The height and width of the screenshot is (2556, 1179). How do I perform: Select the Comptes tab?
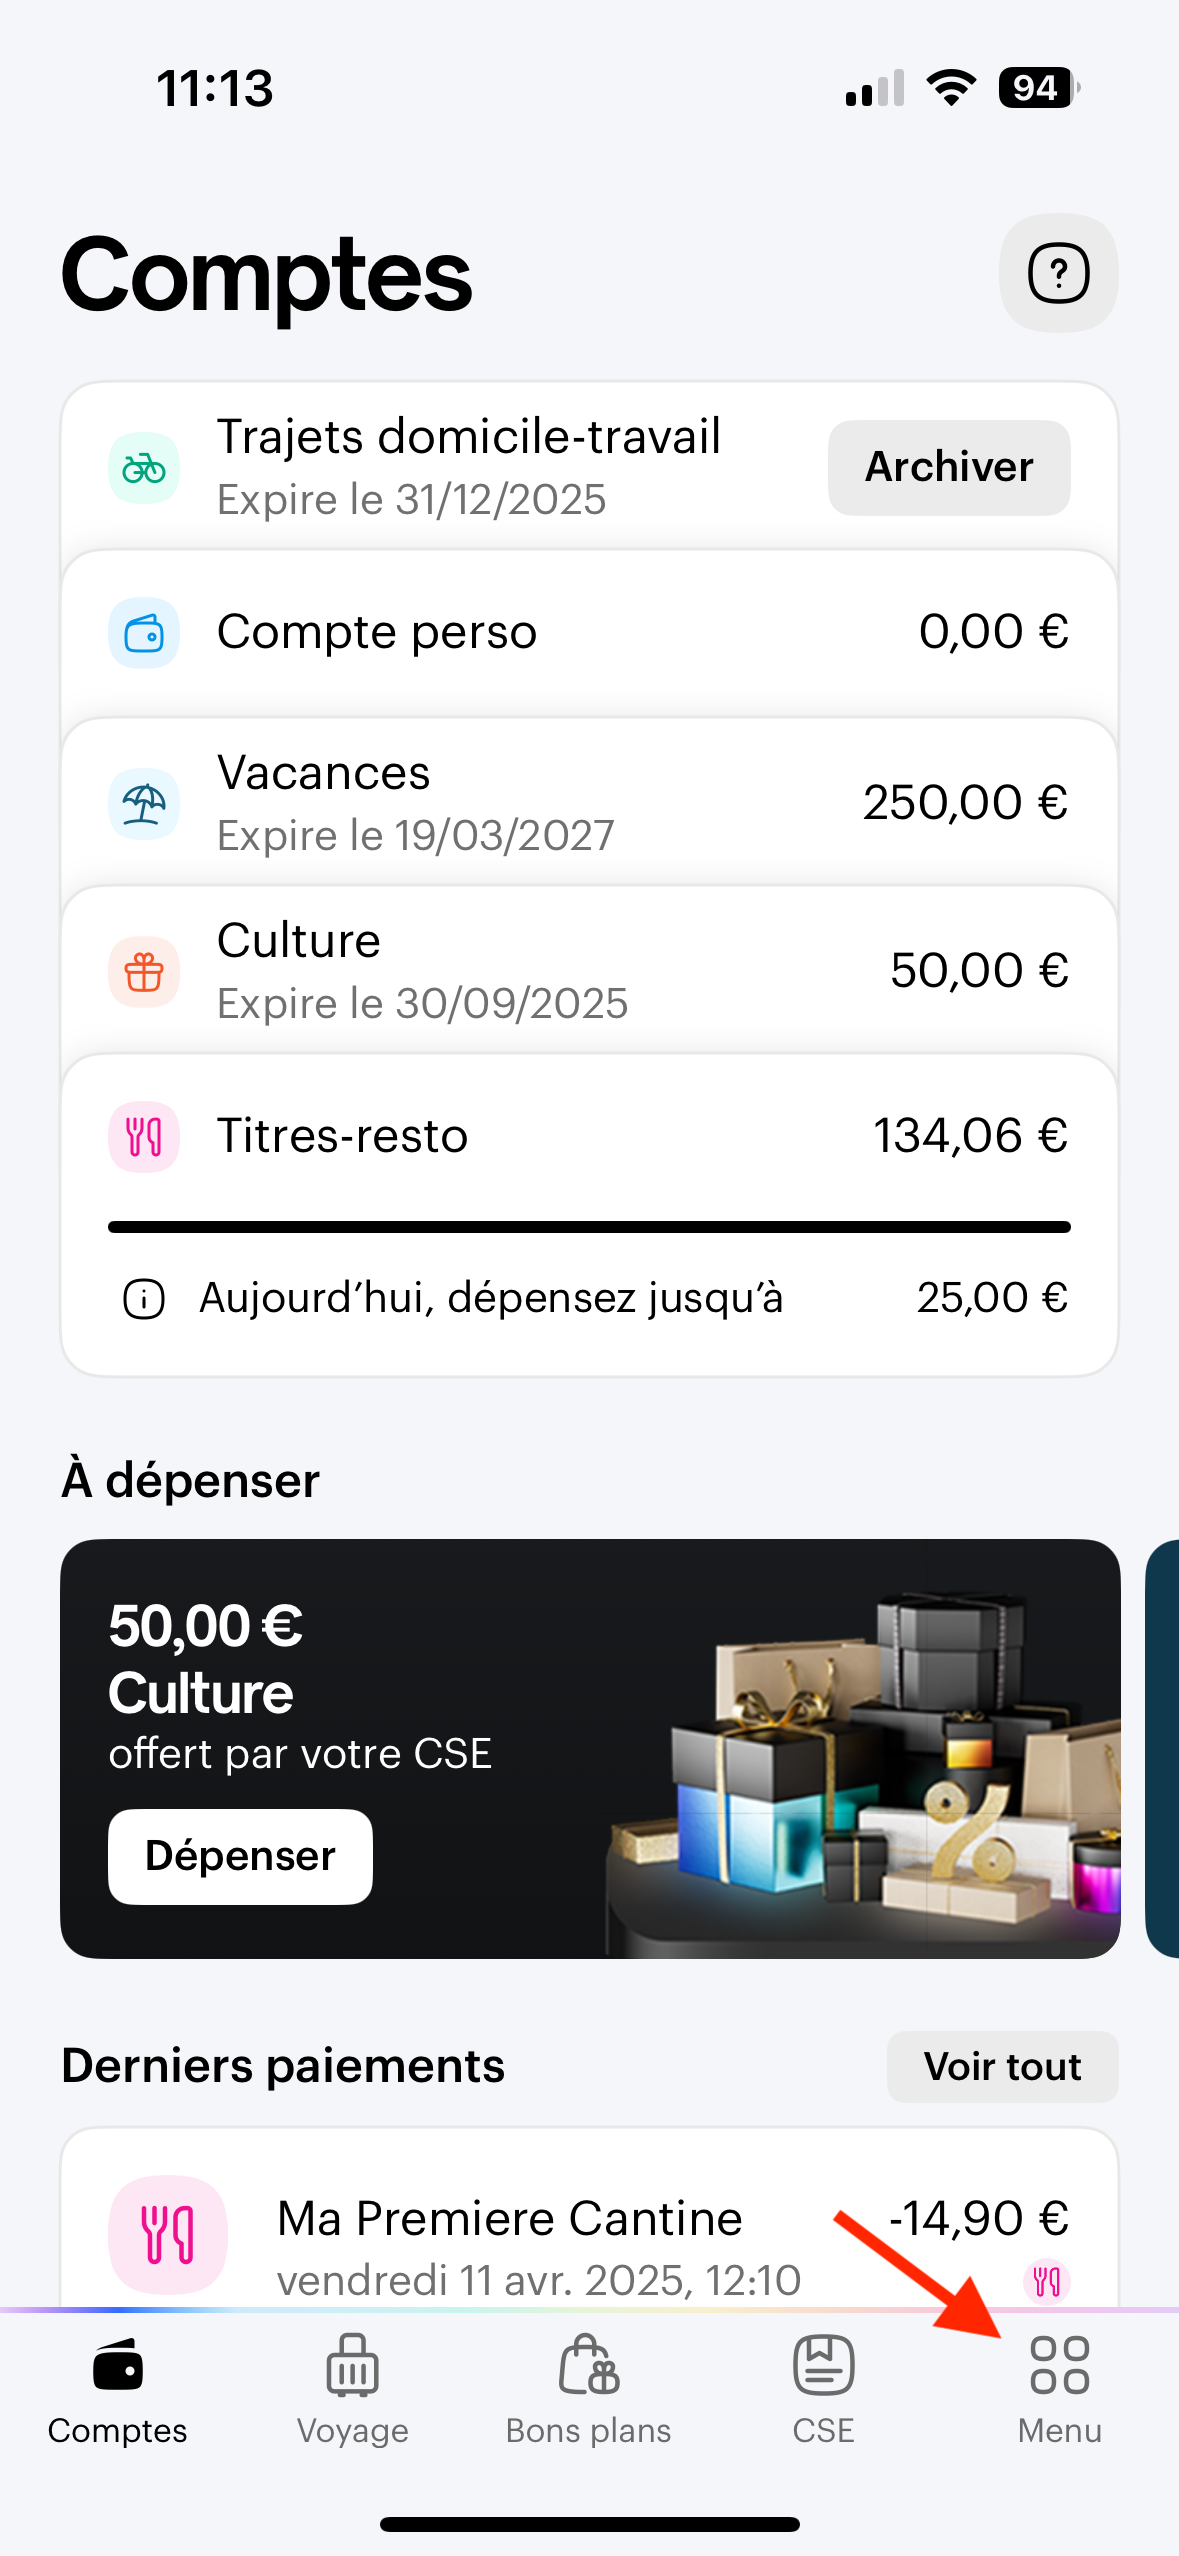click(x=118, y=2386)
